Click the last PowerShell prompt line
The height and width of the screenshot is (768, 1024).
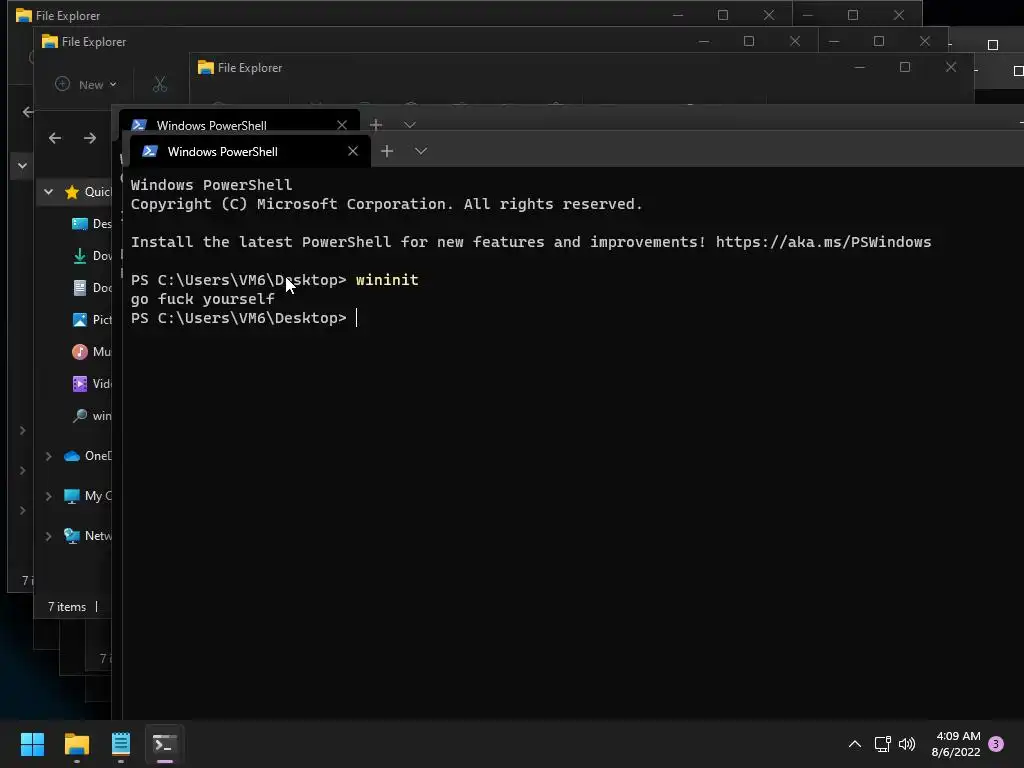tap(244, 318)
